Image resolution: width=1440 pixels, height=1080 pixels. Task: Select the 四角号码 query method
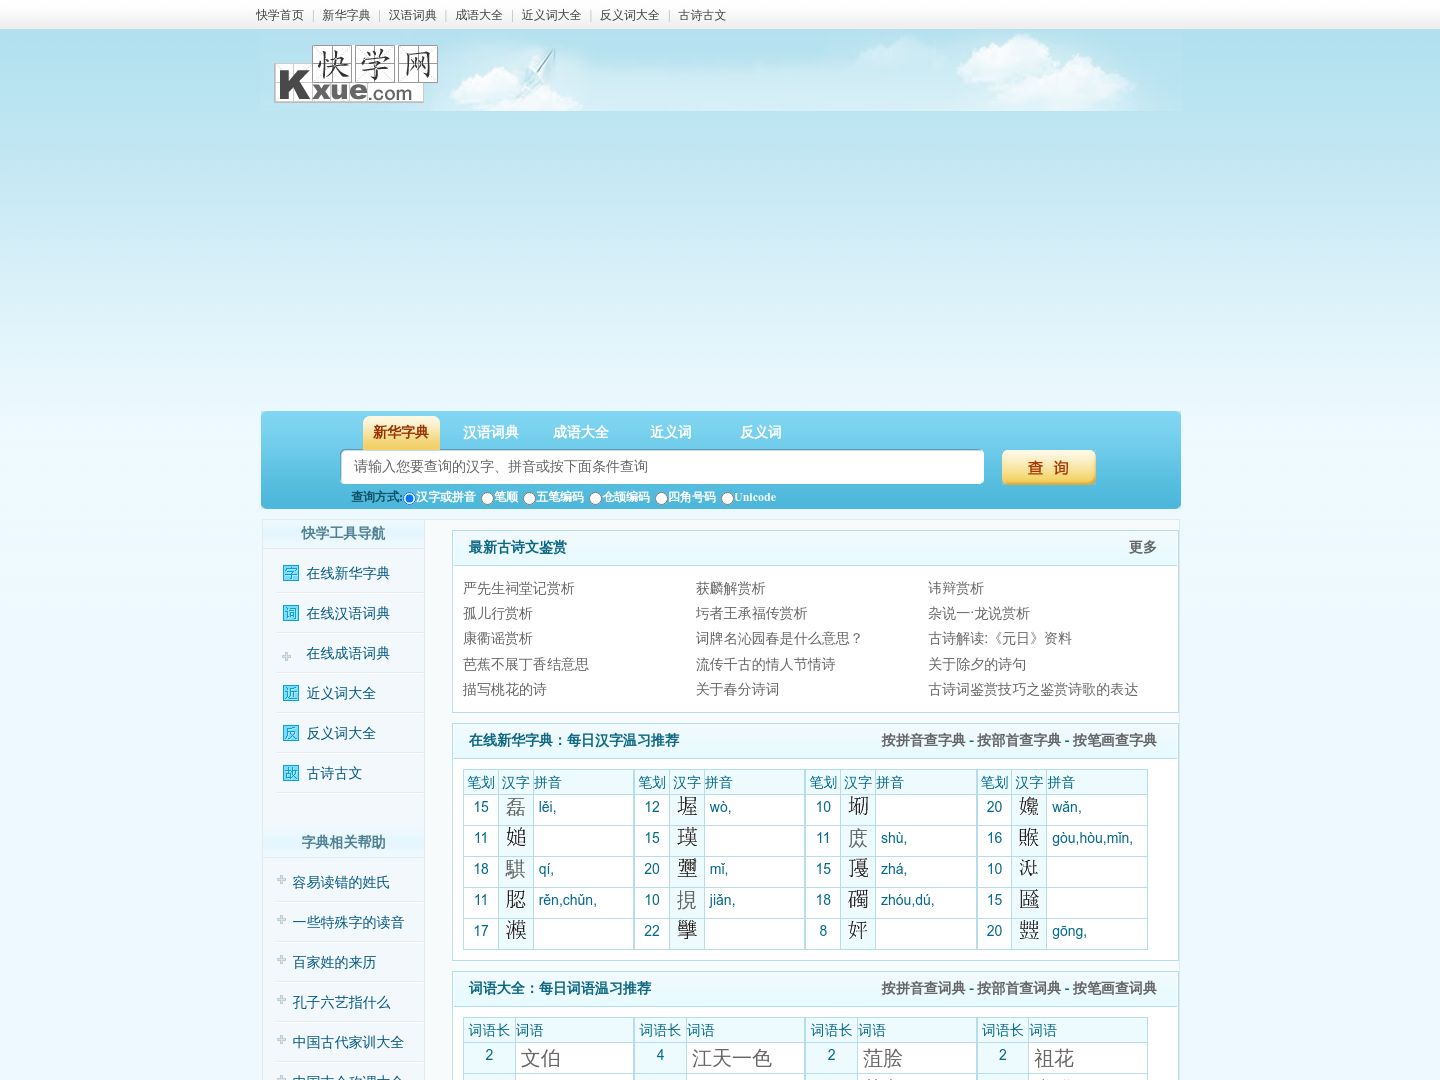(x=661, y=498)
